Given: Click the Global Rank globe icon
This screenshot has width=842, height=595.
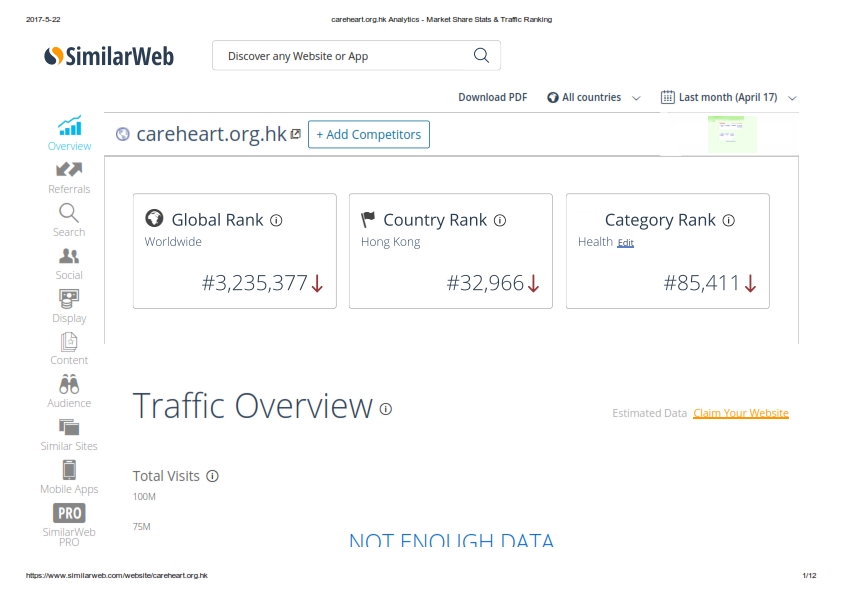Looking at the screenshot, I should pos(154,218).
